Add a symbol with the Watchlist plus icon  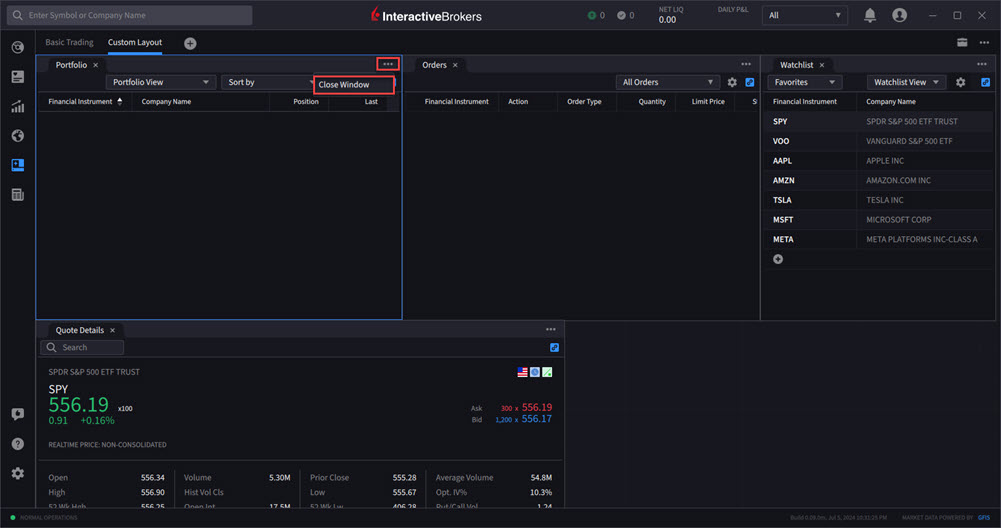[778, 259]
